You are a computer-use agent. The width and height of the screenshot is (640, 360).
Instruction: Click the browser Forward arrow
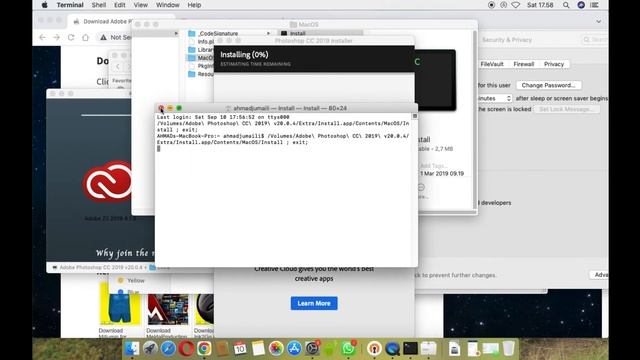tap(56, 37)
